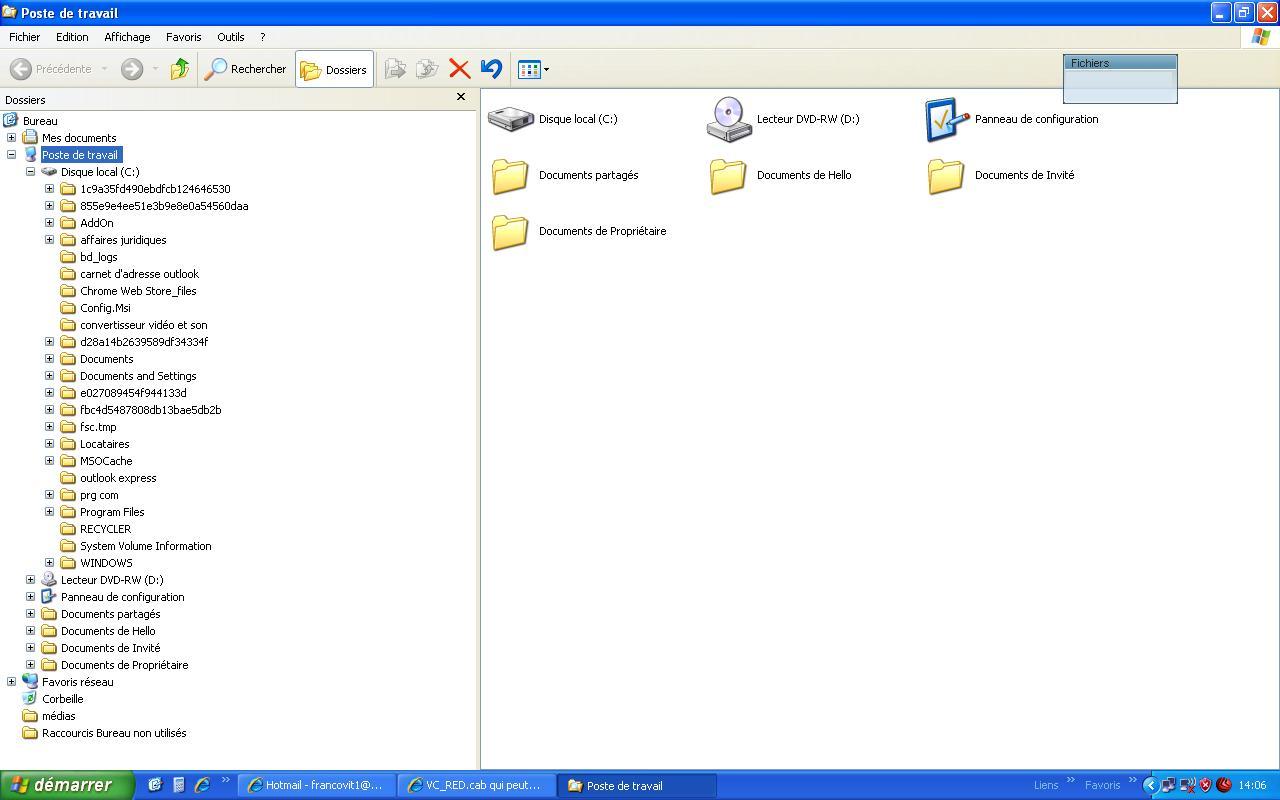Select the outlook express folder
The height and width of the screenshot is (800, 1280).
click(118, 478)
